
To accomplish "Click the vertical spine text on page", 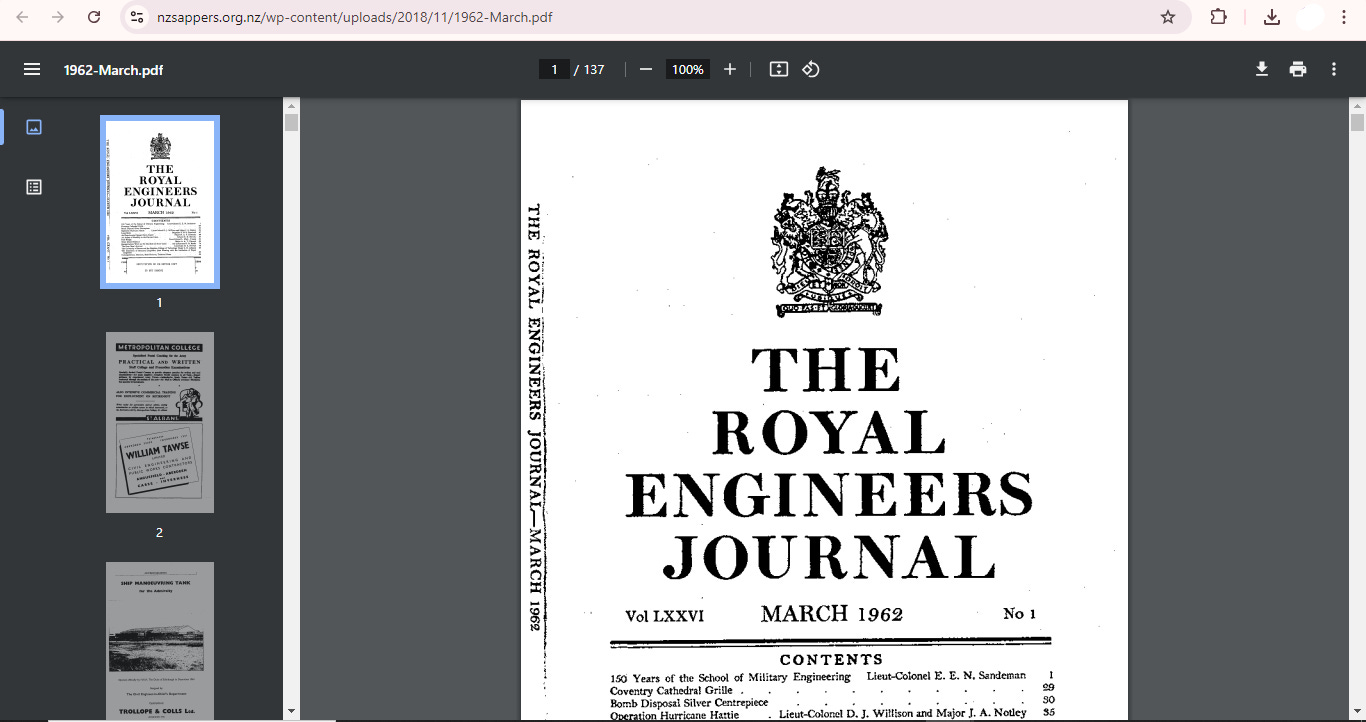I will coord(534,417).
